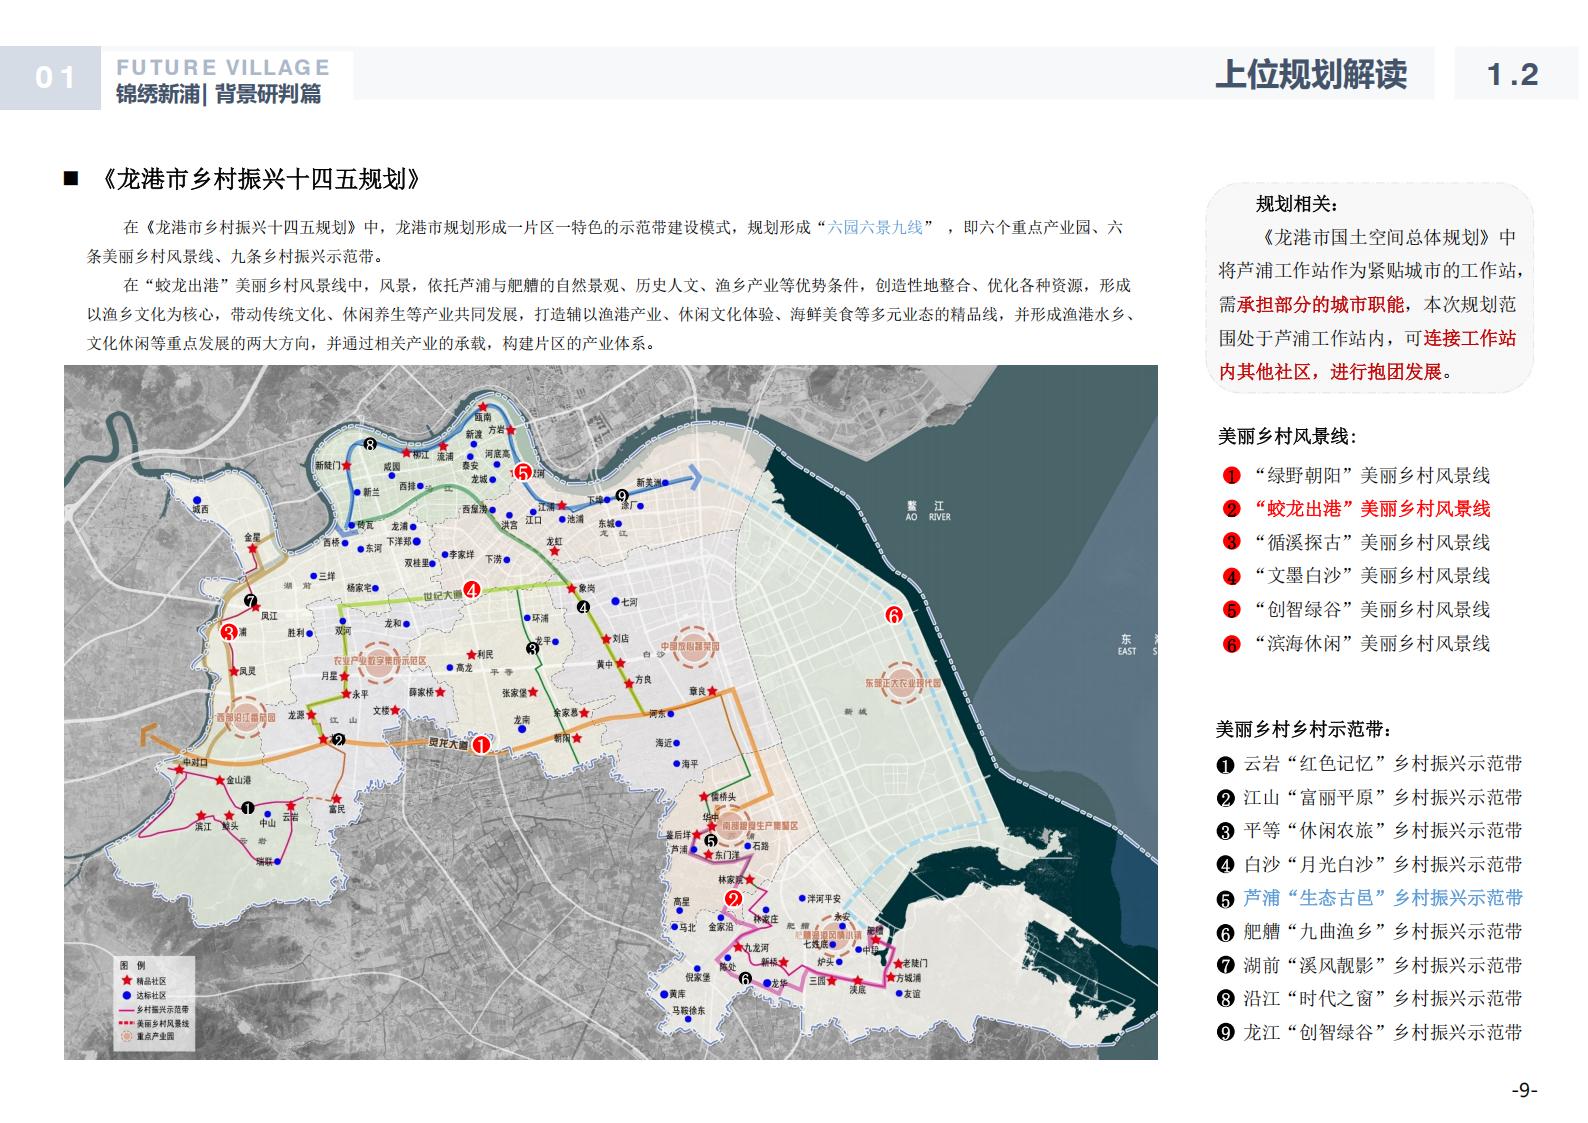This screenshot has width=1588, height=1123.
Task: Click the red star at 金星 community
Action: (x=252, y=549)
